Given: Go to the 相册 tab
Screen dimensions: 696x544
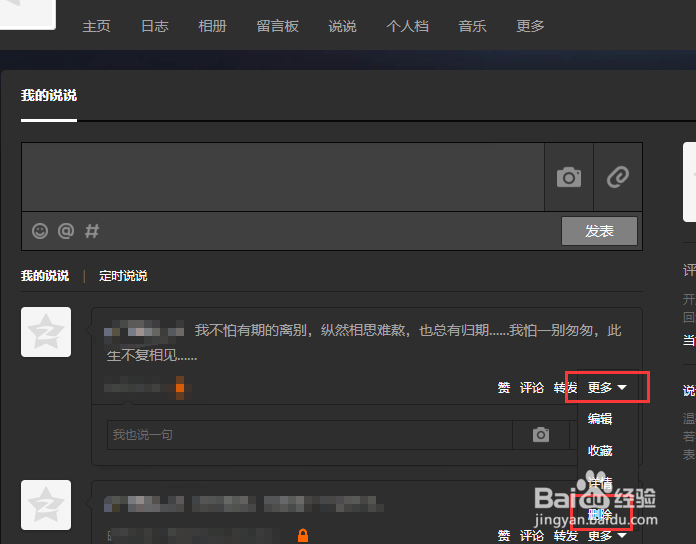Looking at the screenshot, I should (212, 26).
